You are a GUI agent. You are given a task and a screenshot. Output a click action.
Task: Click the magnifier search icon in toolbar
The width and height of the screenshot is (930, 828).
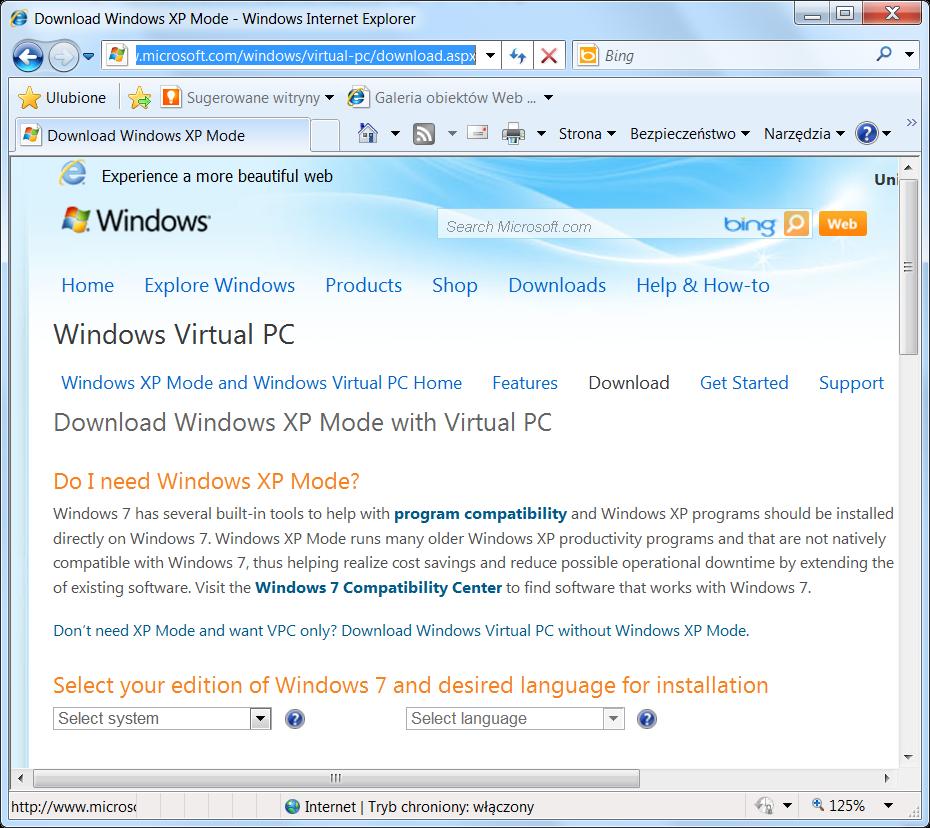(x=884, y=55)
